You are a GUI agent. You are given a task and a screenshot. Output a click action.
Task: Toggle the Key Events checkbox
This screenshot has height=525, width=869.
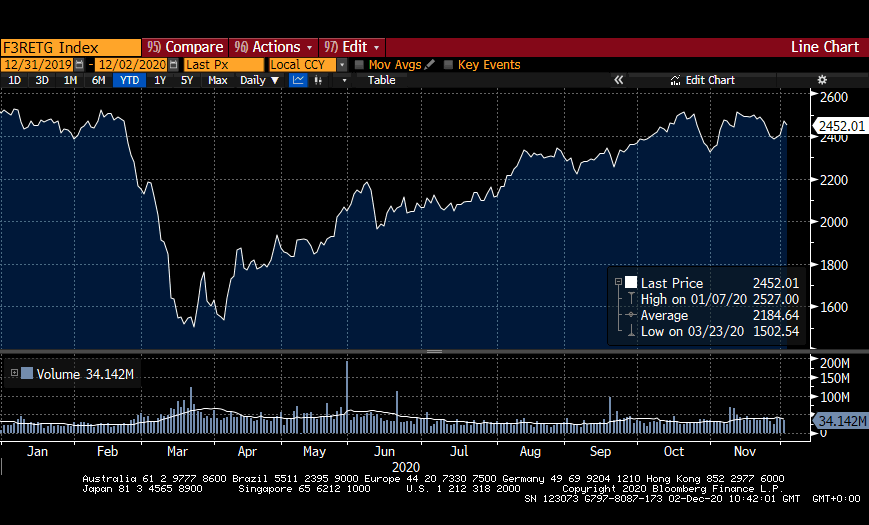coord(448,65)
